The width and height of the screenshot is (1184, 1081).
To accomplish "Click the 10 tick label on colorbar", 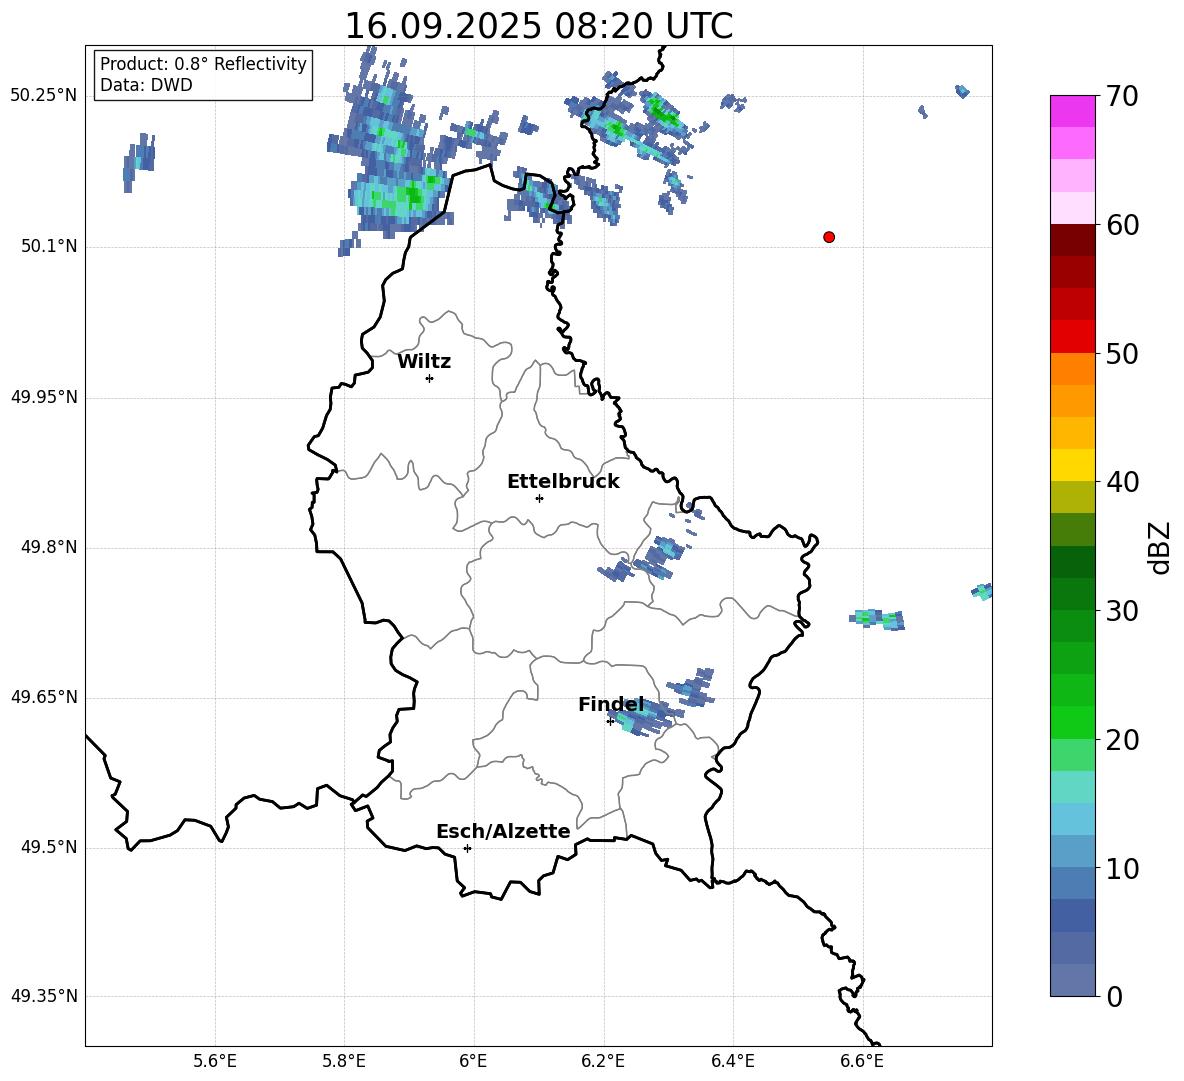I will 1121,868.
